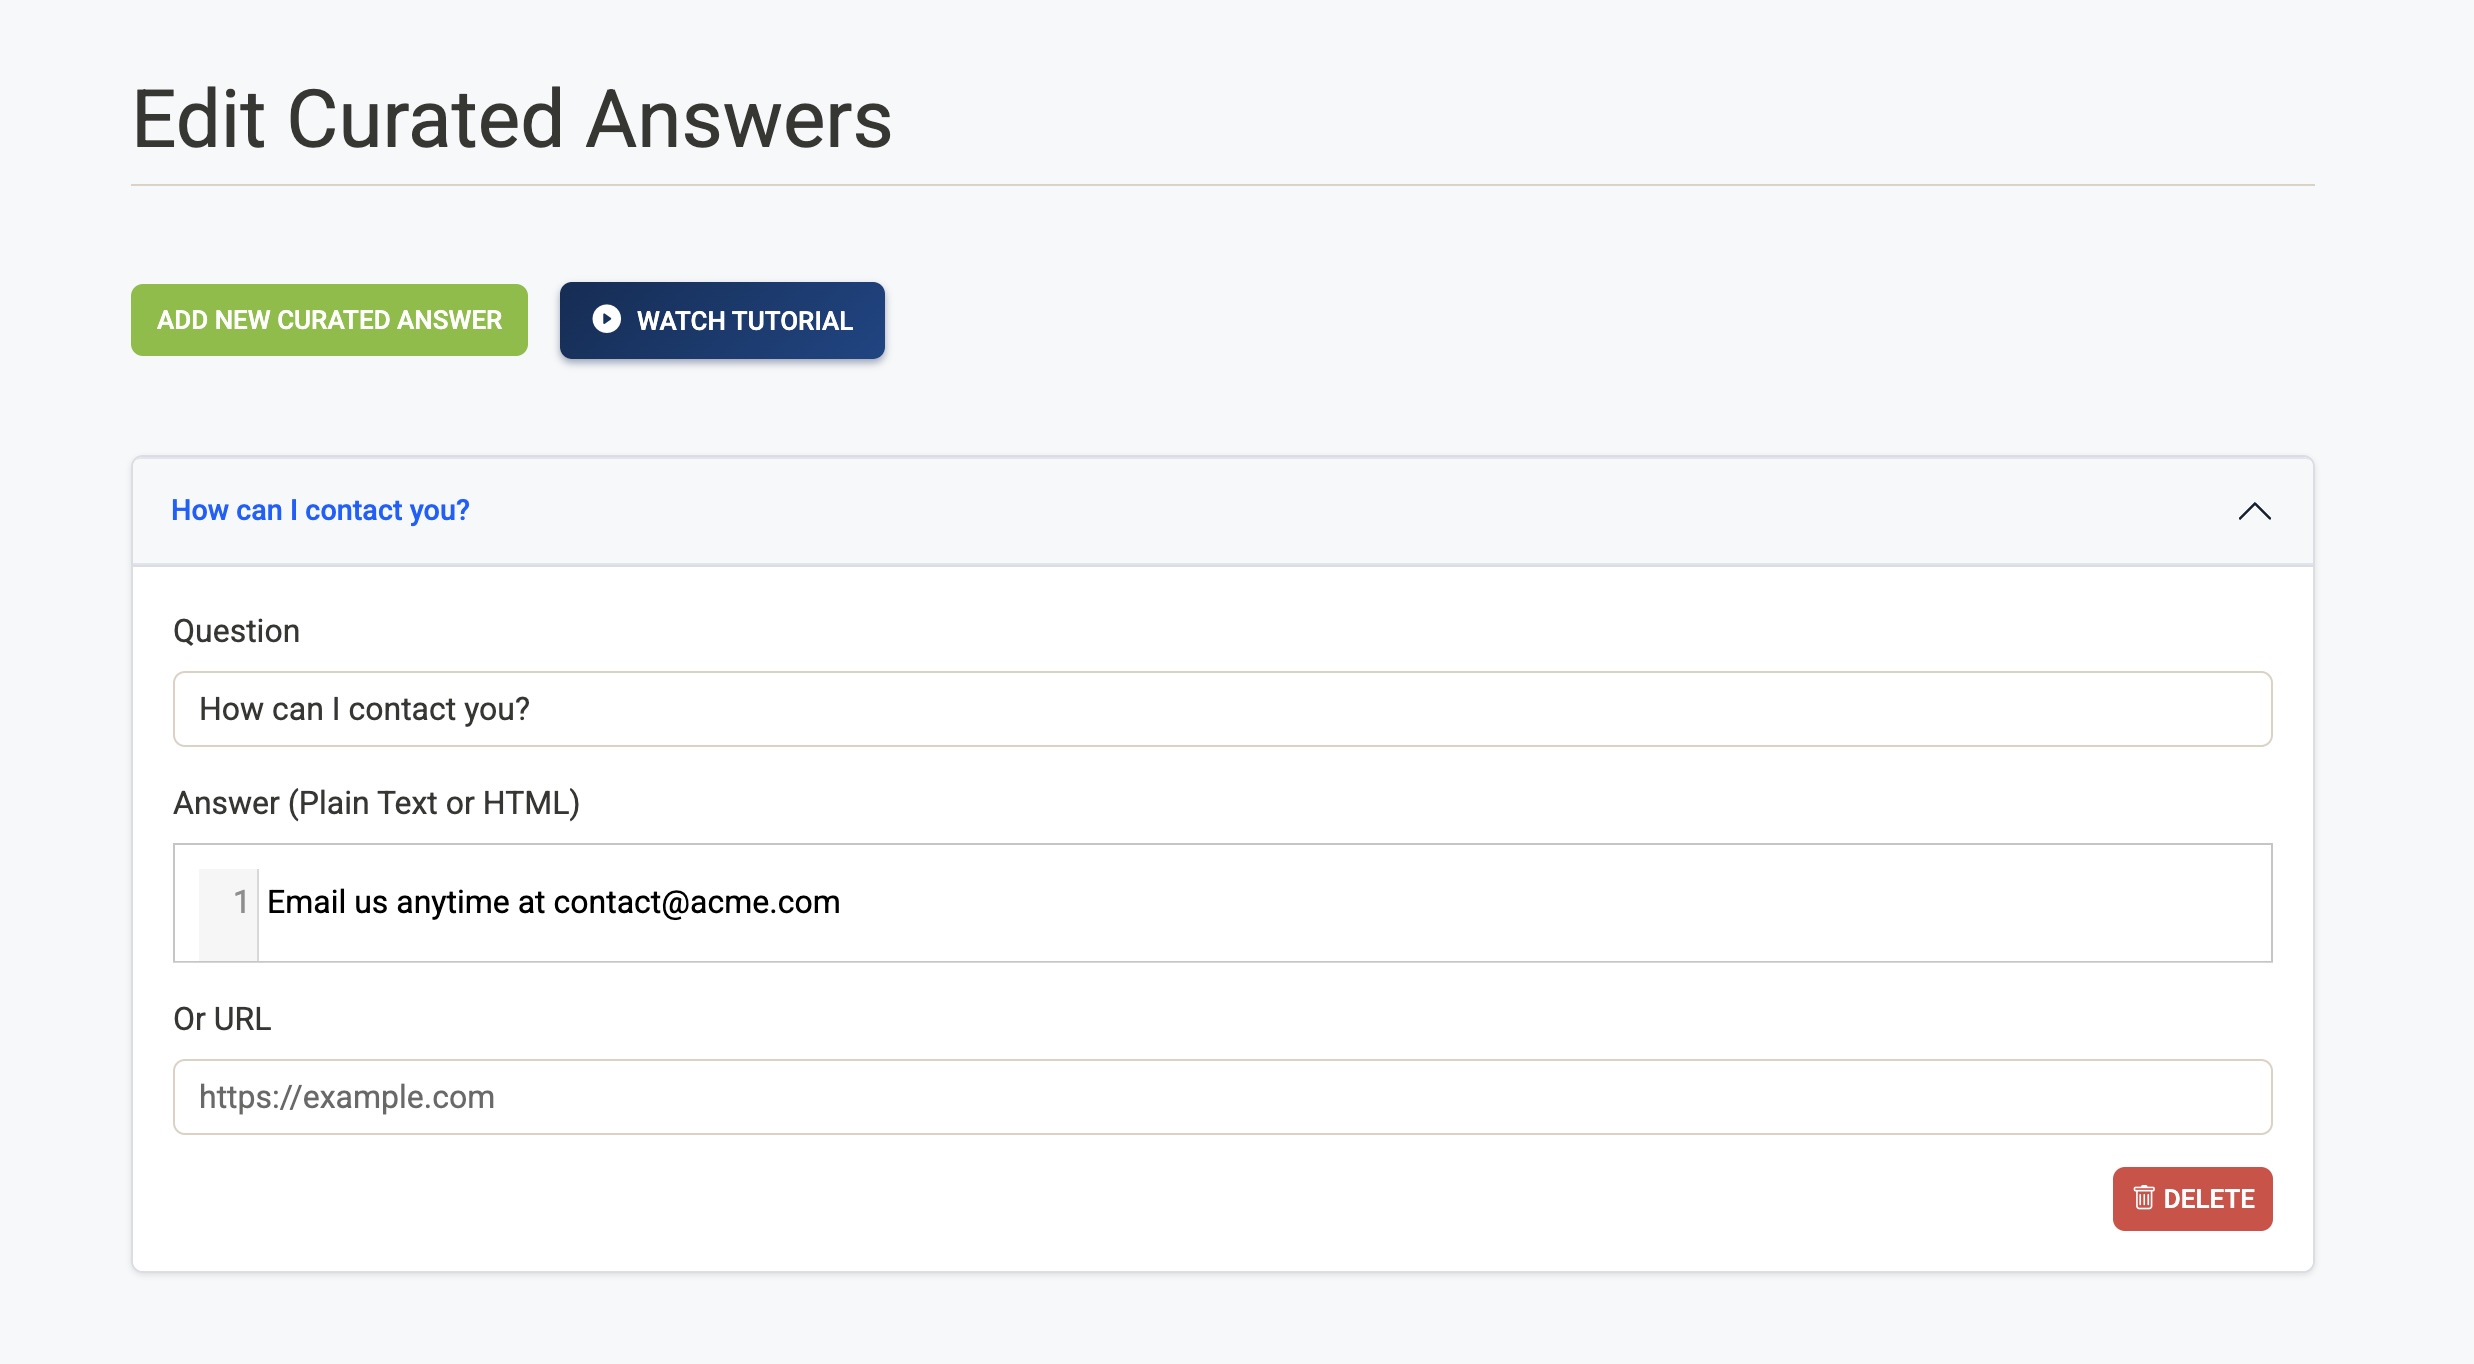Focus the https://example.com URL input
Image resolution: width=2474 pixels, height=1364 pixels.
click(x=1222, y=1097)
